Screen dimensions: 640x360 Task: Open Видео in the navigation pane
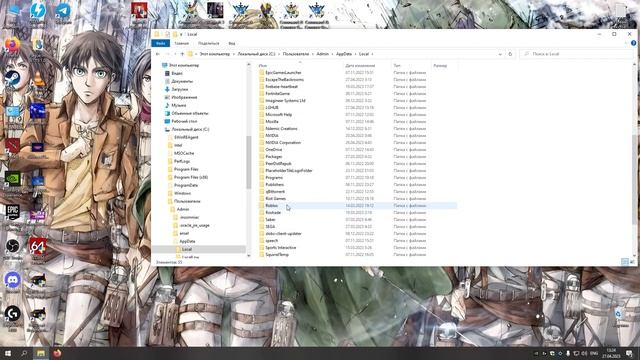(177, 73)
